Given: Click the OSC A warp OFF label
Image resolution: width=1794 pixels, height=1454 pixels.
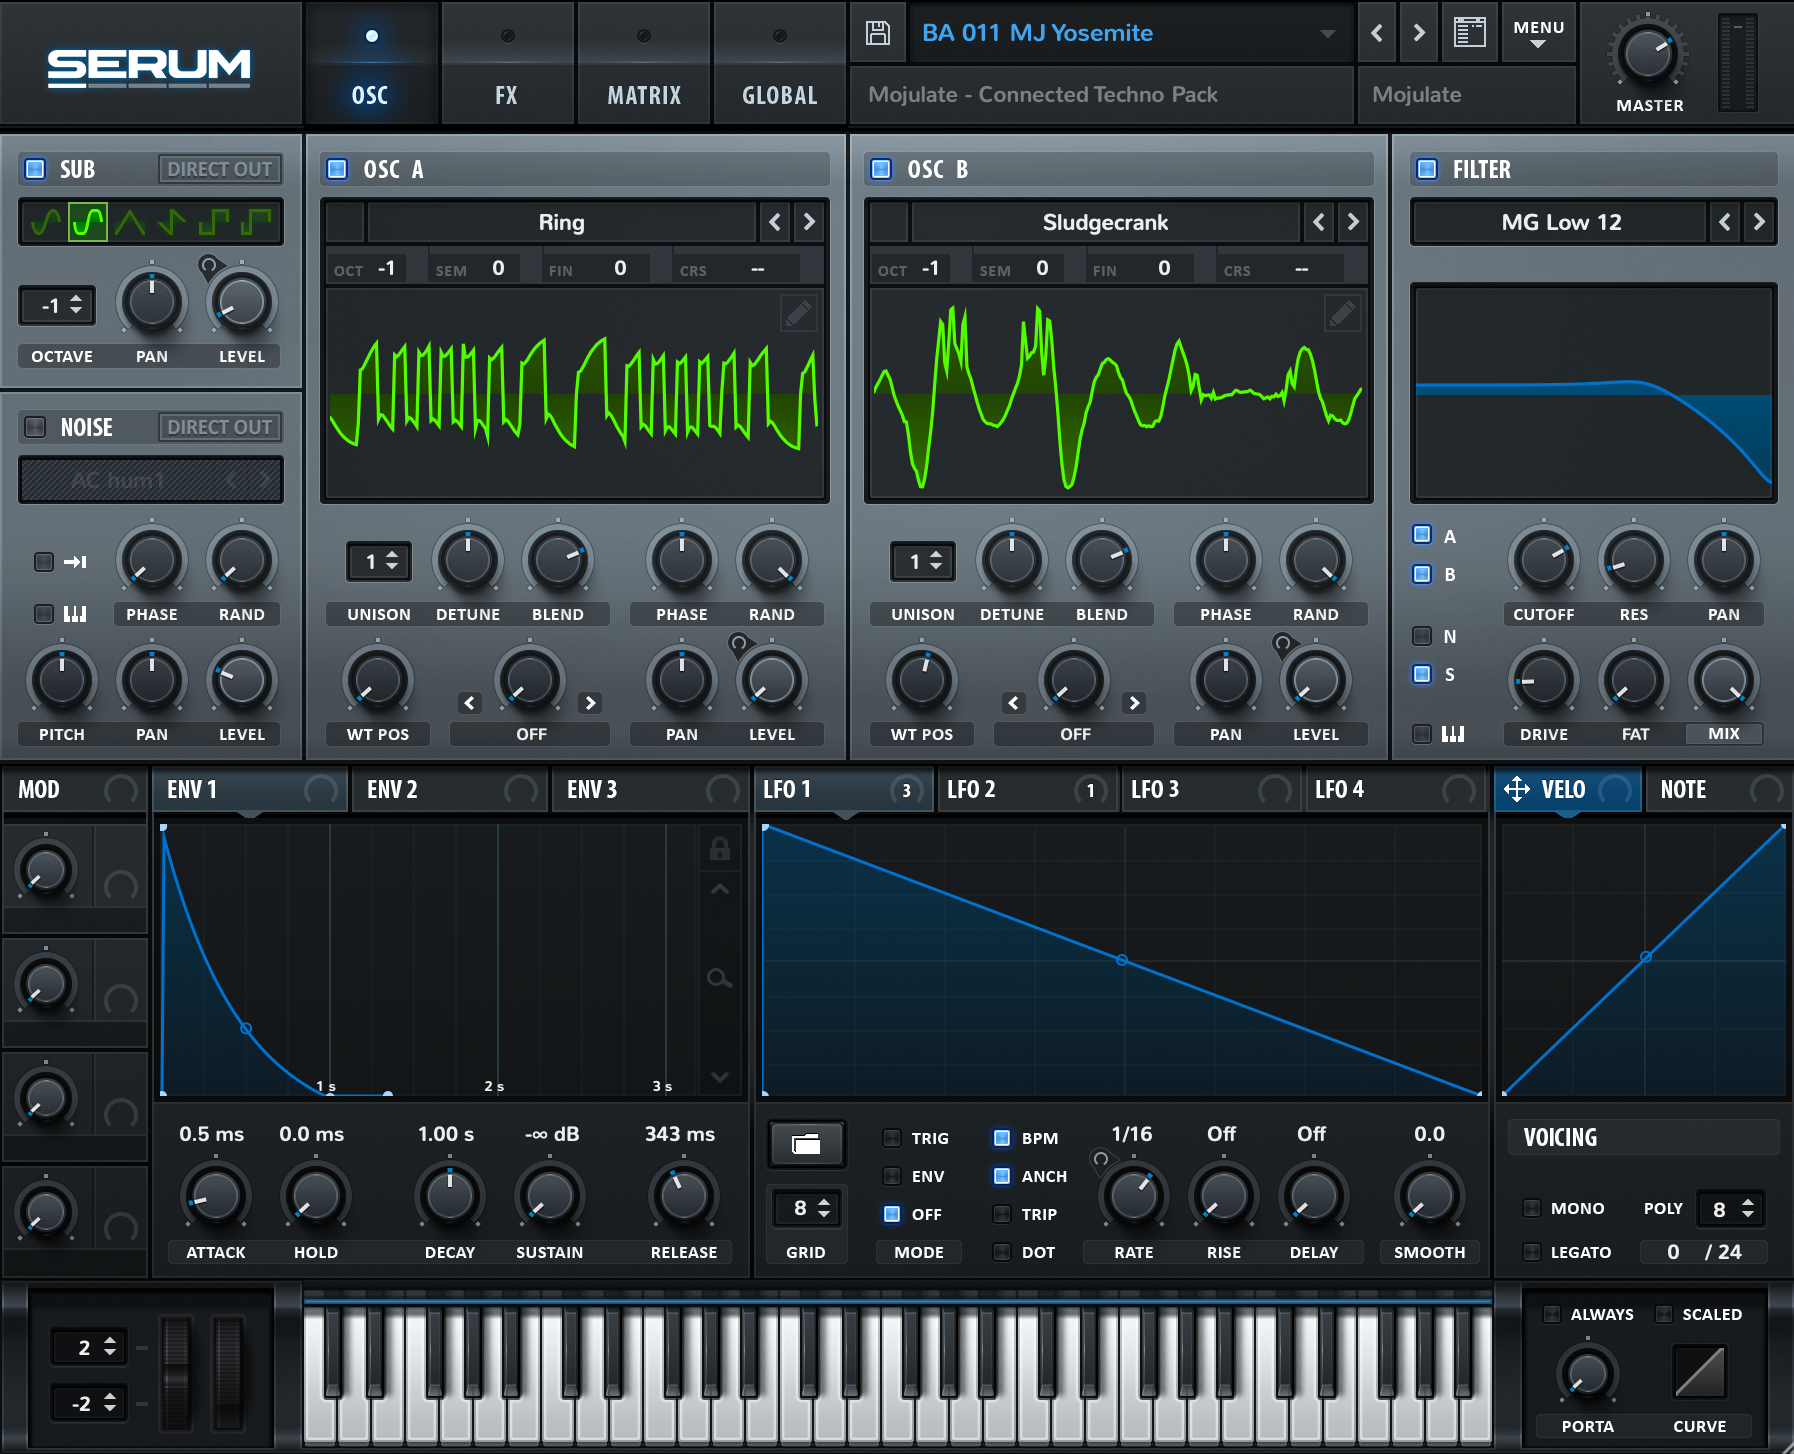Looking at the screenshot, I should [x=531, y=734].
